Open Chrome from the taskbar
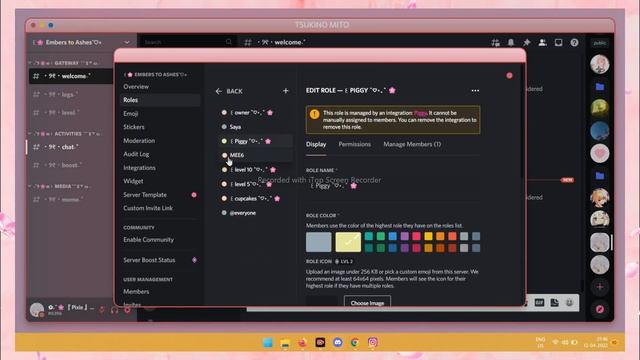Viewport: 640px width, 360px height. [x=355, y=342]
